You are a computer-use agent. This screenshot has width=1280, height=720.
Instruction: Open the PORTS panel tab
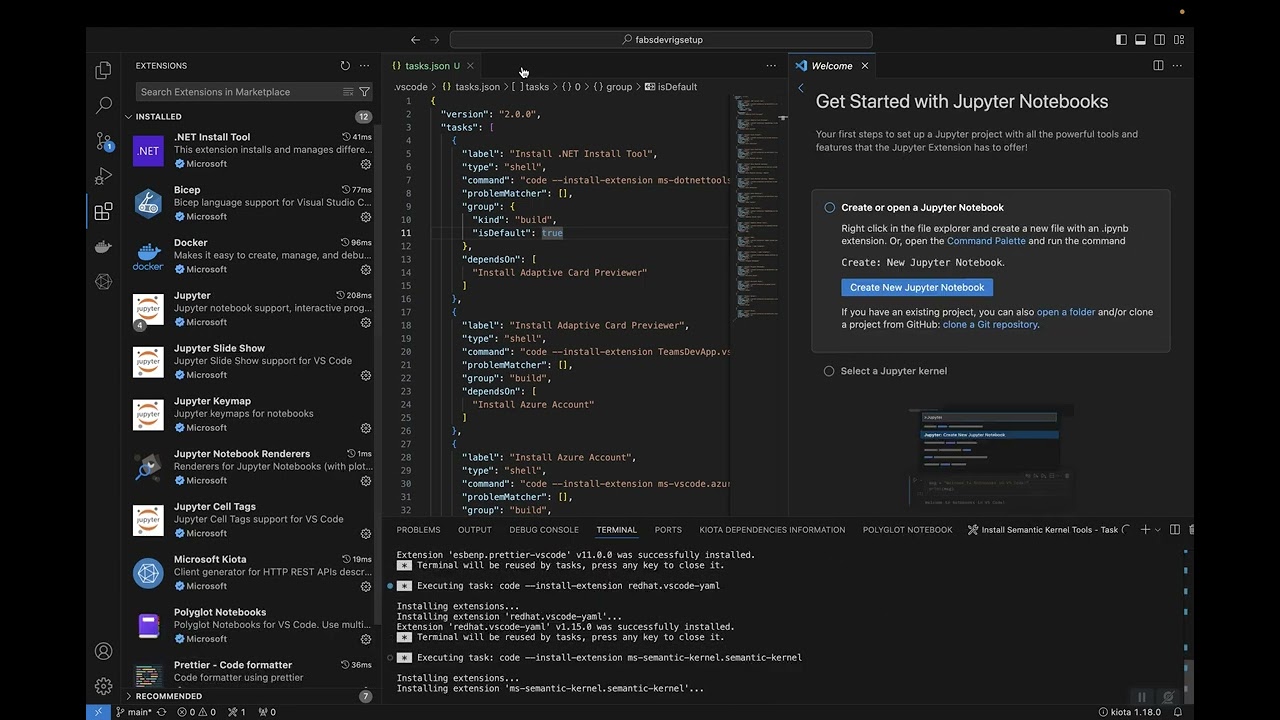point(668,530)
